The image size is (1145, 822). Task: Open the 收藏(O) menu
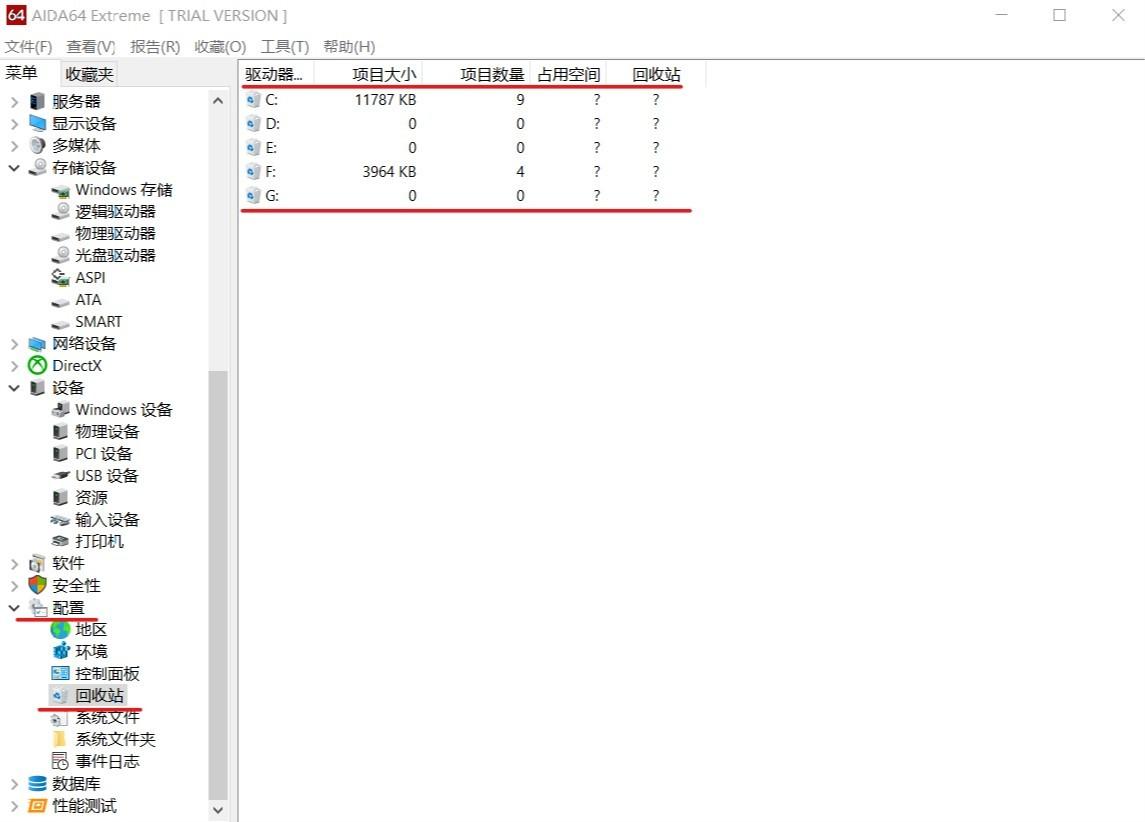pos(220,47)
